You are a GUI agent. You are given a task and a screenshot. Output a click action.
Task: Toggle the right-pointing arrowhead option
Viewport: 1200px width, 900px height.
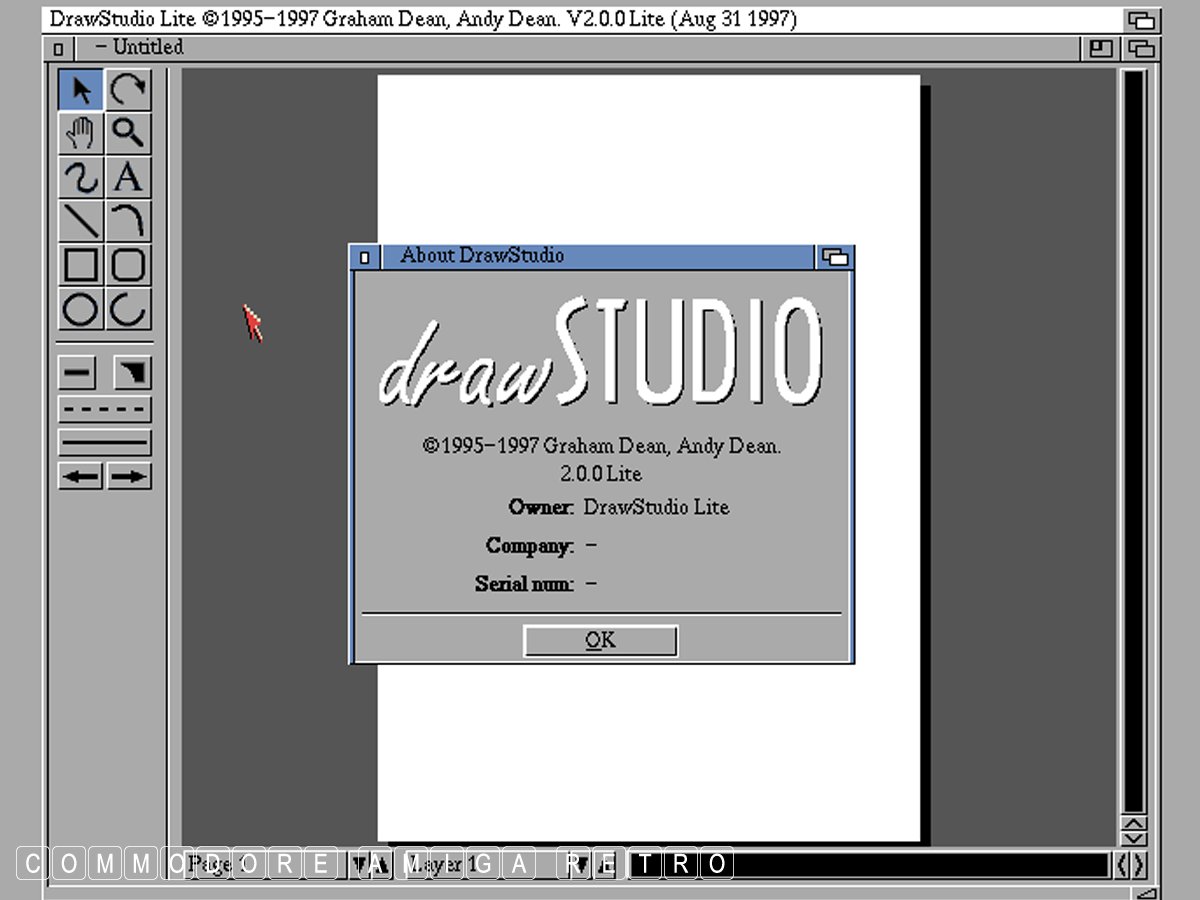(x=129, y=476)
